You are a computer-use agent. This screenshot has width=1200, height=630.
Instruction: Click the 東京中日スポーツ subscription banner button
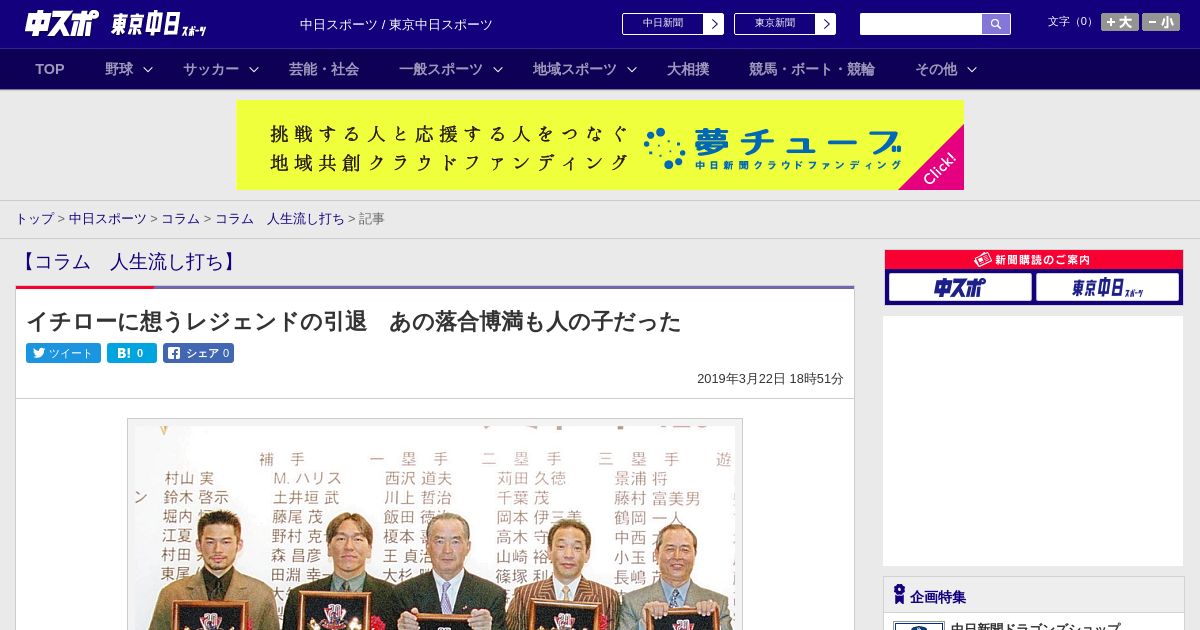tap(1107, 288)
